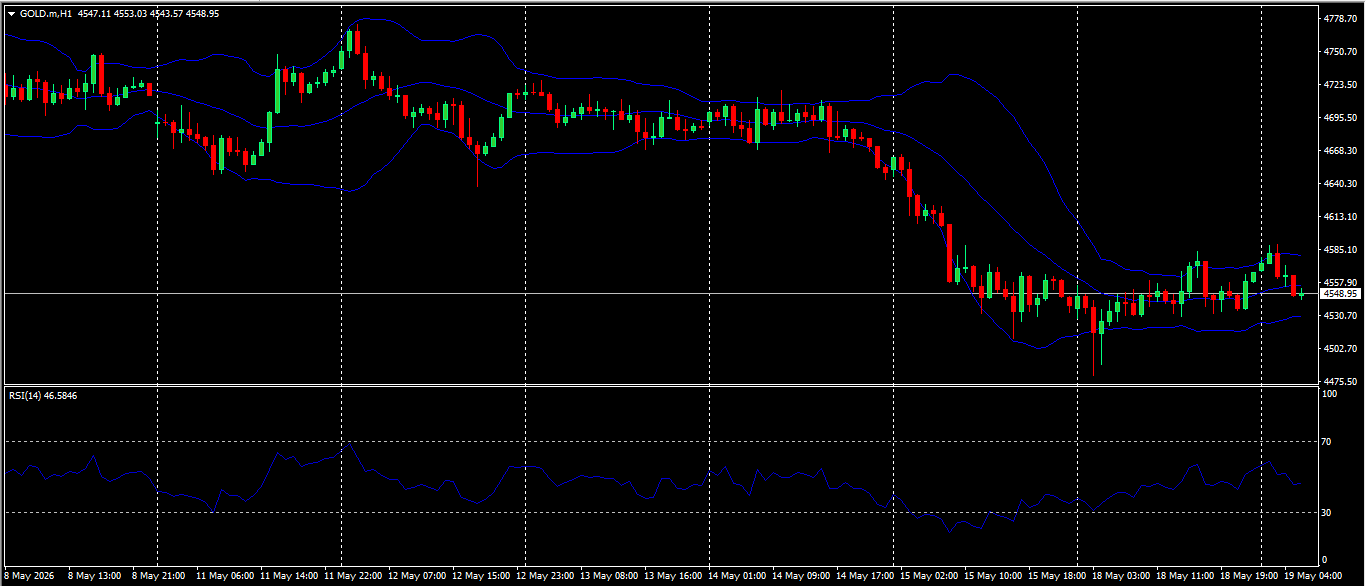The height and width of the screenshot is (586, 1366).
Task: Click the 18 May 03:00 time label
Action: 1121,576
